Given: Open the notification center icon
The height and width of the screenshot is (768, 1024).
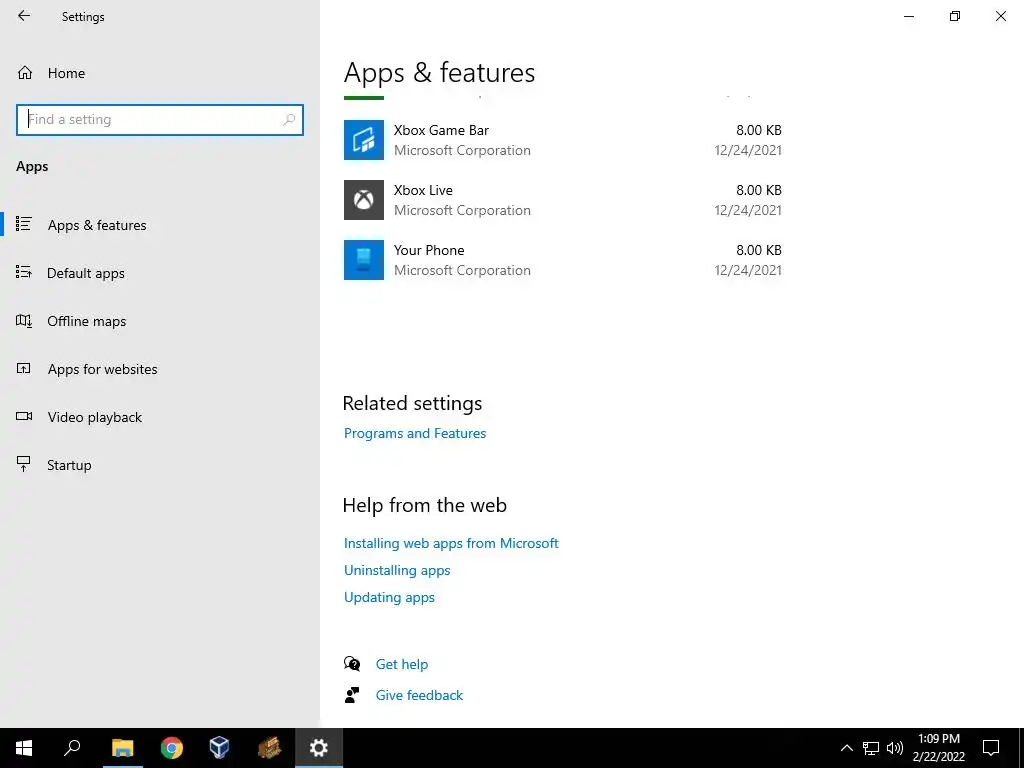Looking at the screenshot, I should point(991,748).
